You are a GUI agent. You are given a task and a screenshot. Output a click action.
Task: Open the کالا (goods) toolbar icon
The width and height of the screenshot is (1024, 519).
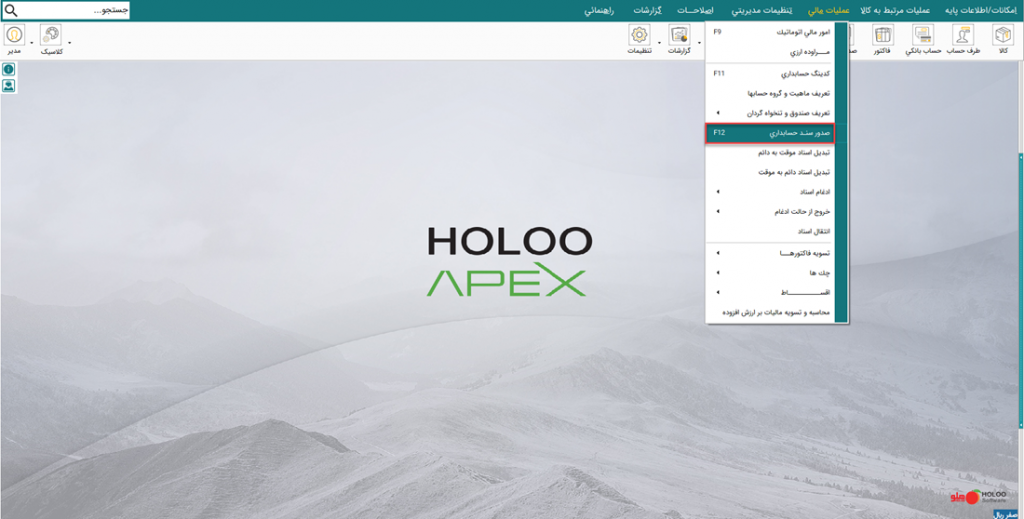tap(1002, 35)
